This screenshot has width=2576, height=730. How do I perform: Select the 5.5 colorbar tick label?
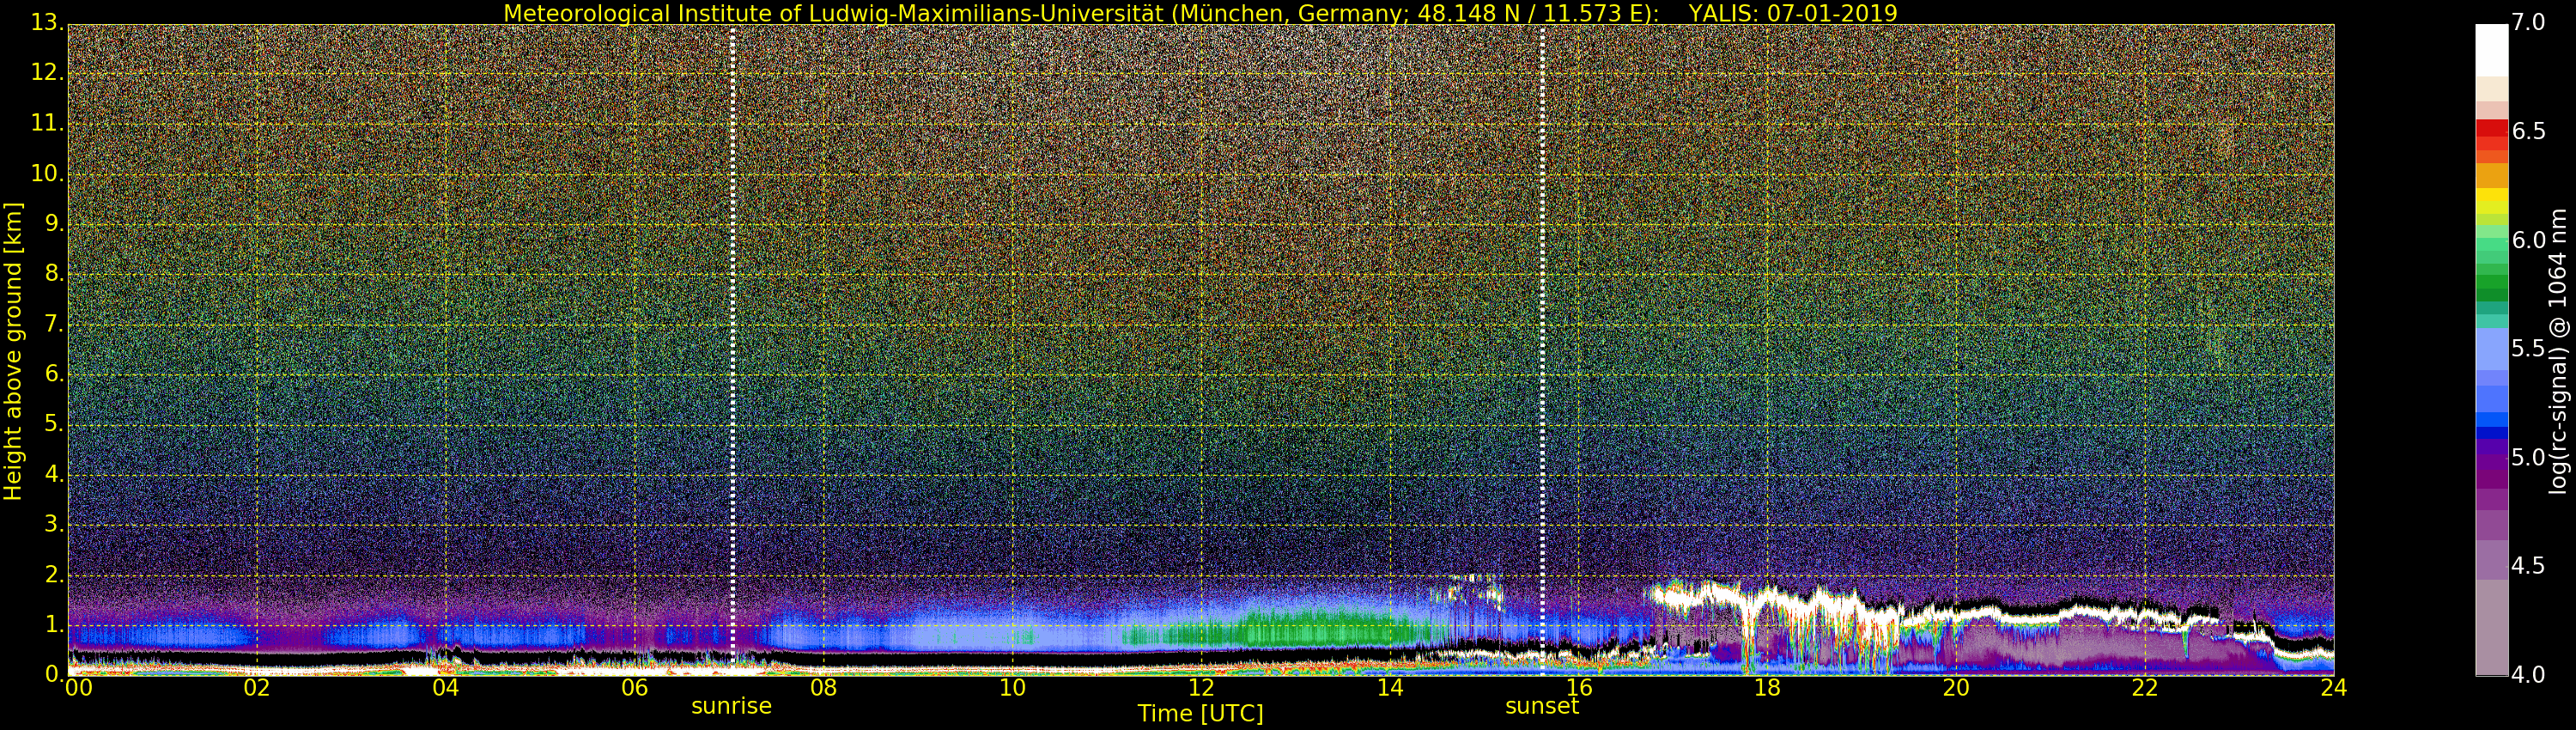point(2529,349)
